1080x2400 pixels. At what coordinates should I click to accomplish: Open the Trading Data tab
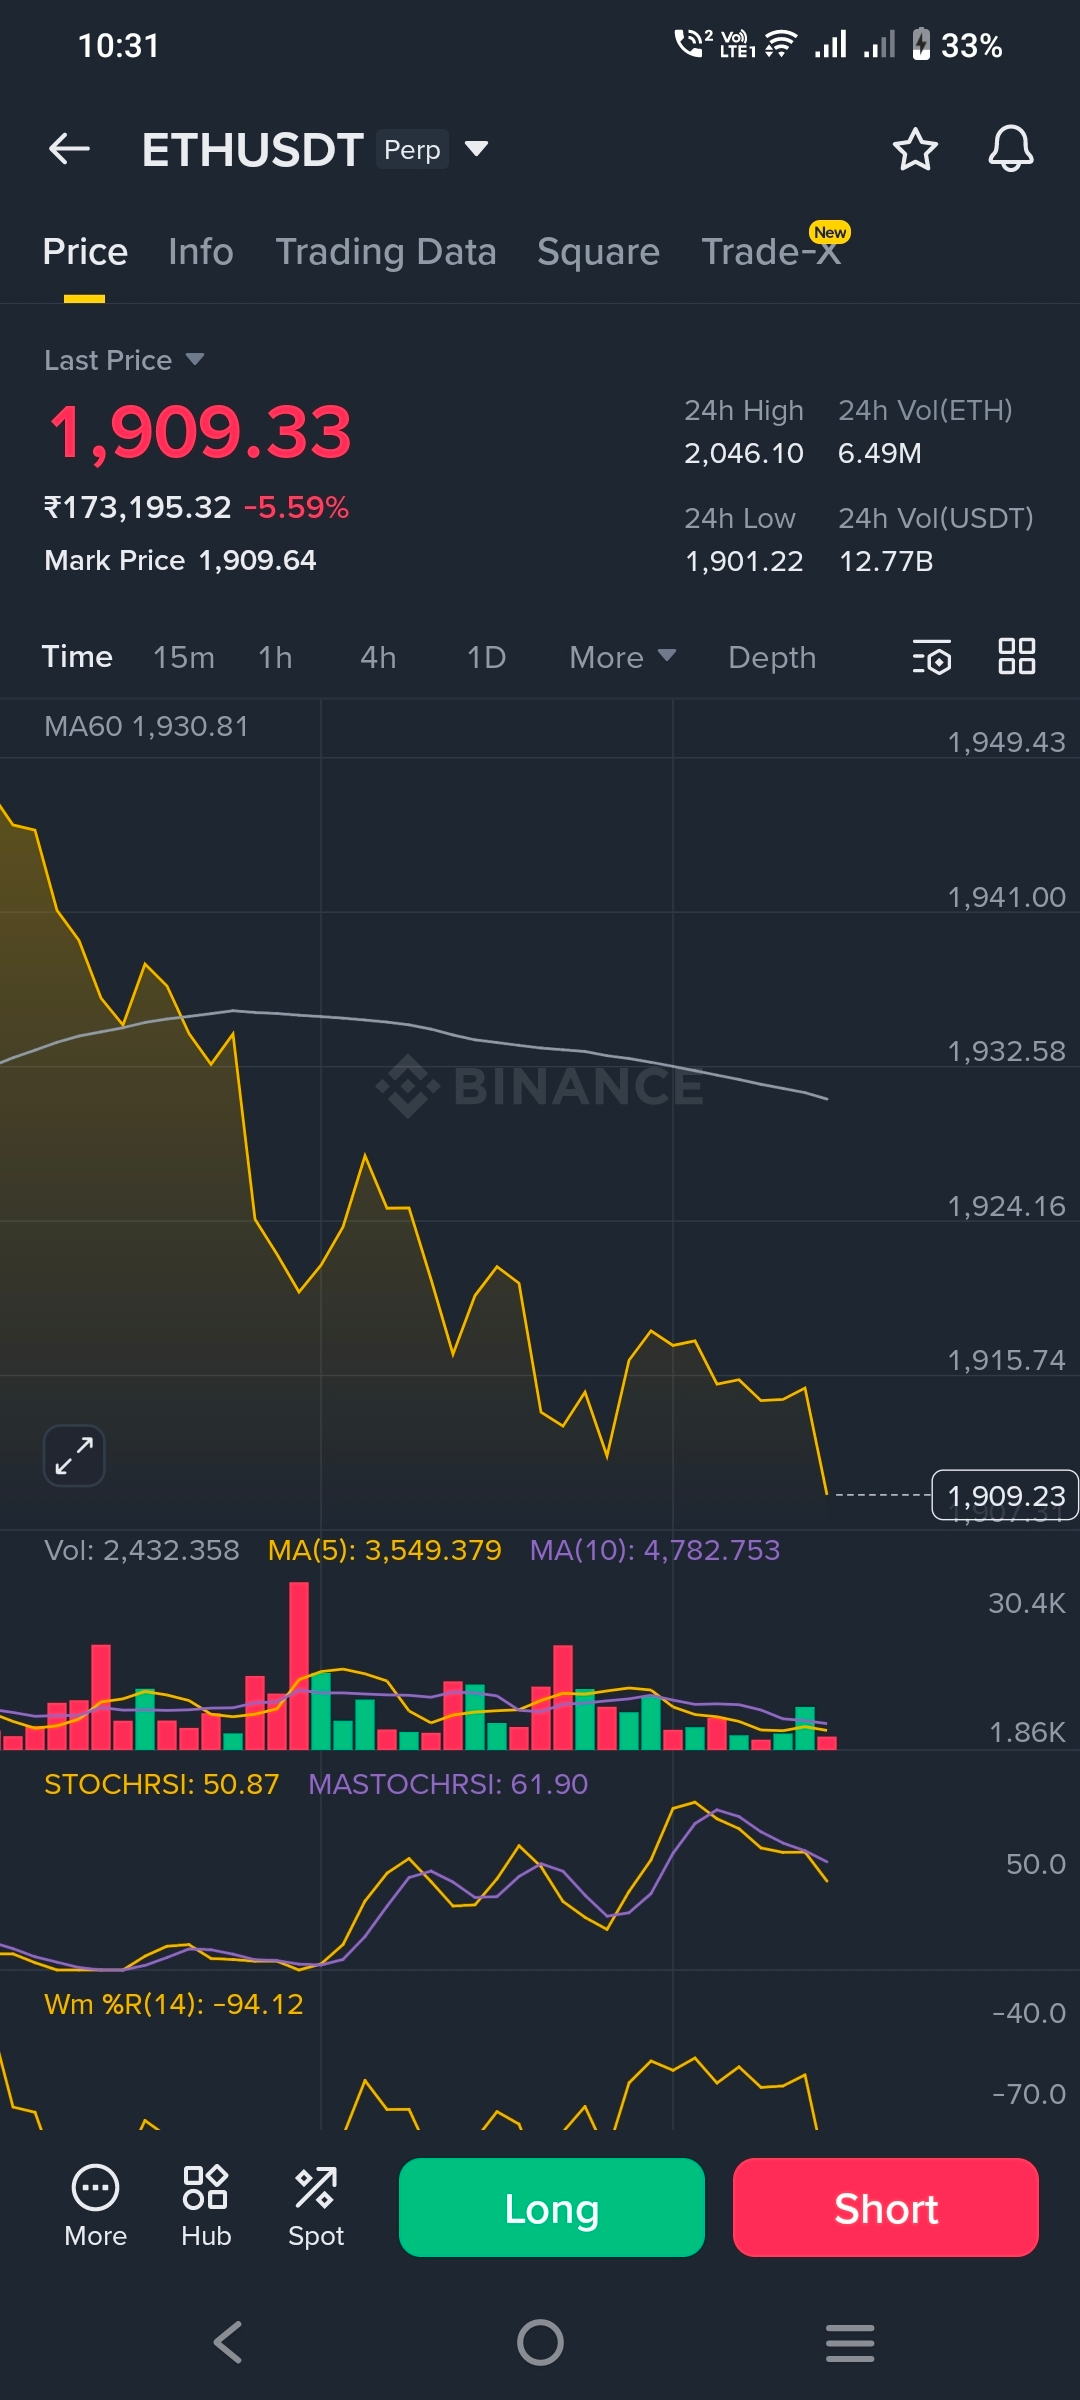click(x=386, y=252)
